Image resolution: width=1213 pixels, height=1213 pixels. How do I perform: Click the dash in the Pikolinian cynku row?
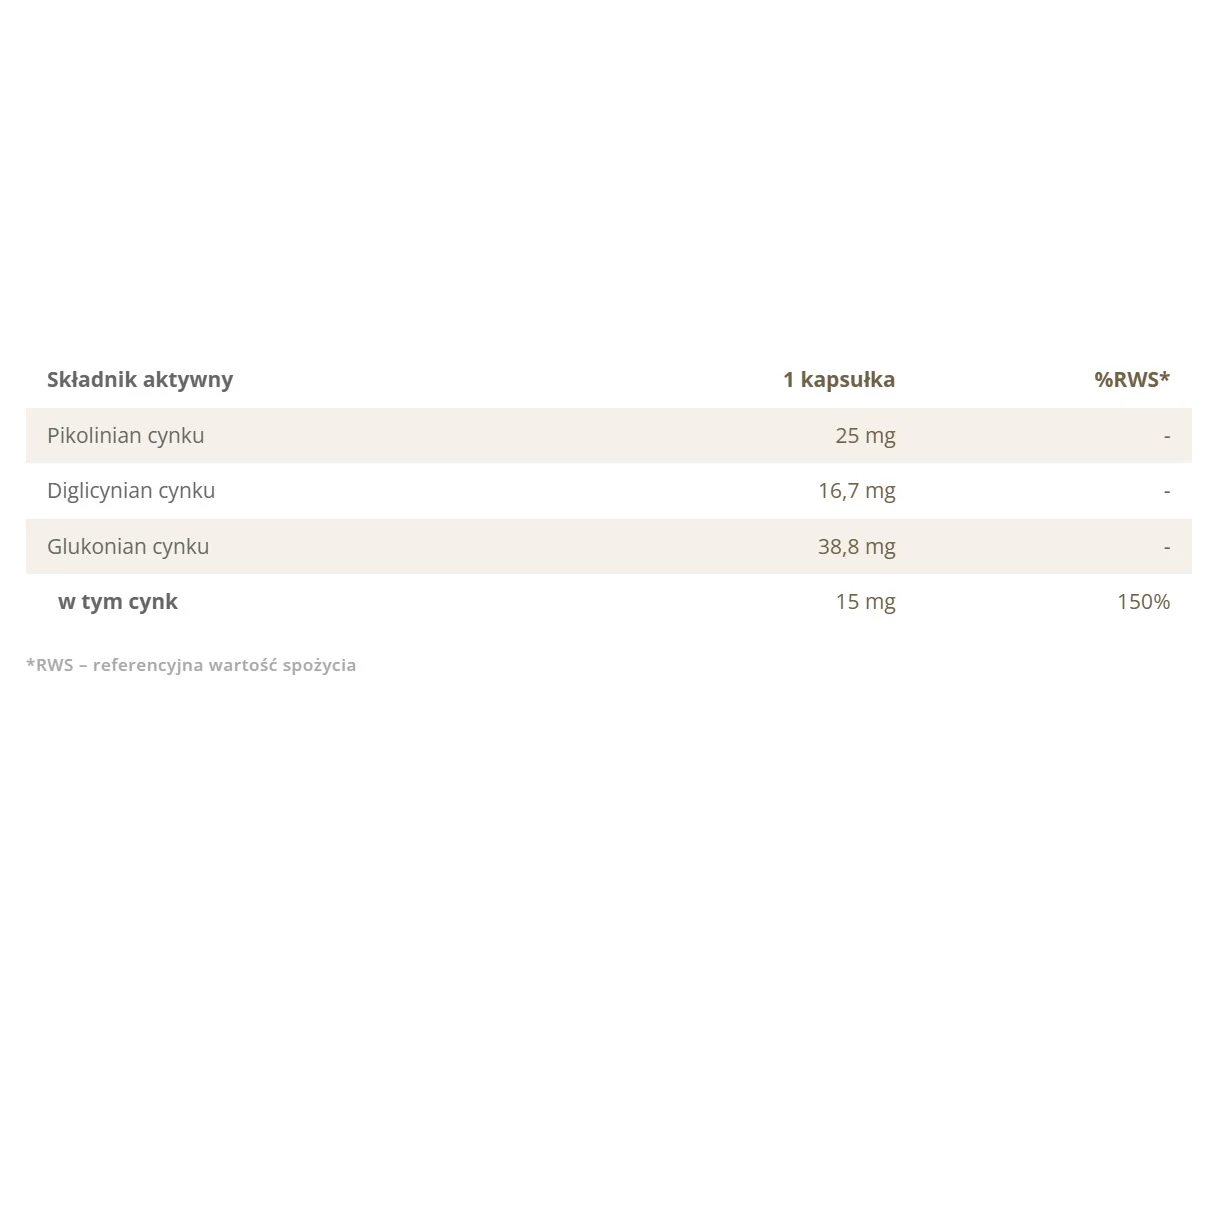pyautogui.click(x=1167, y=437)
